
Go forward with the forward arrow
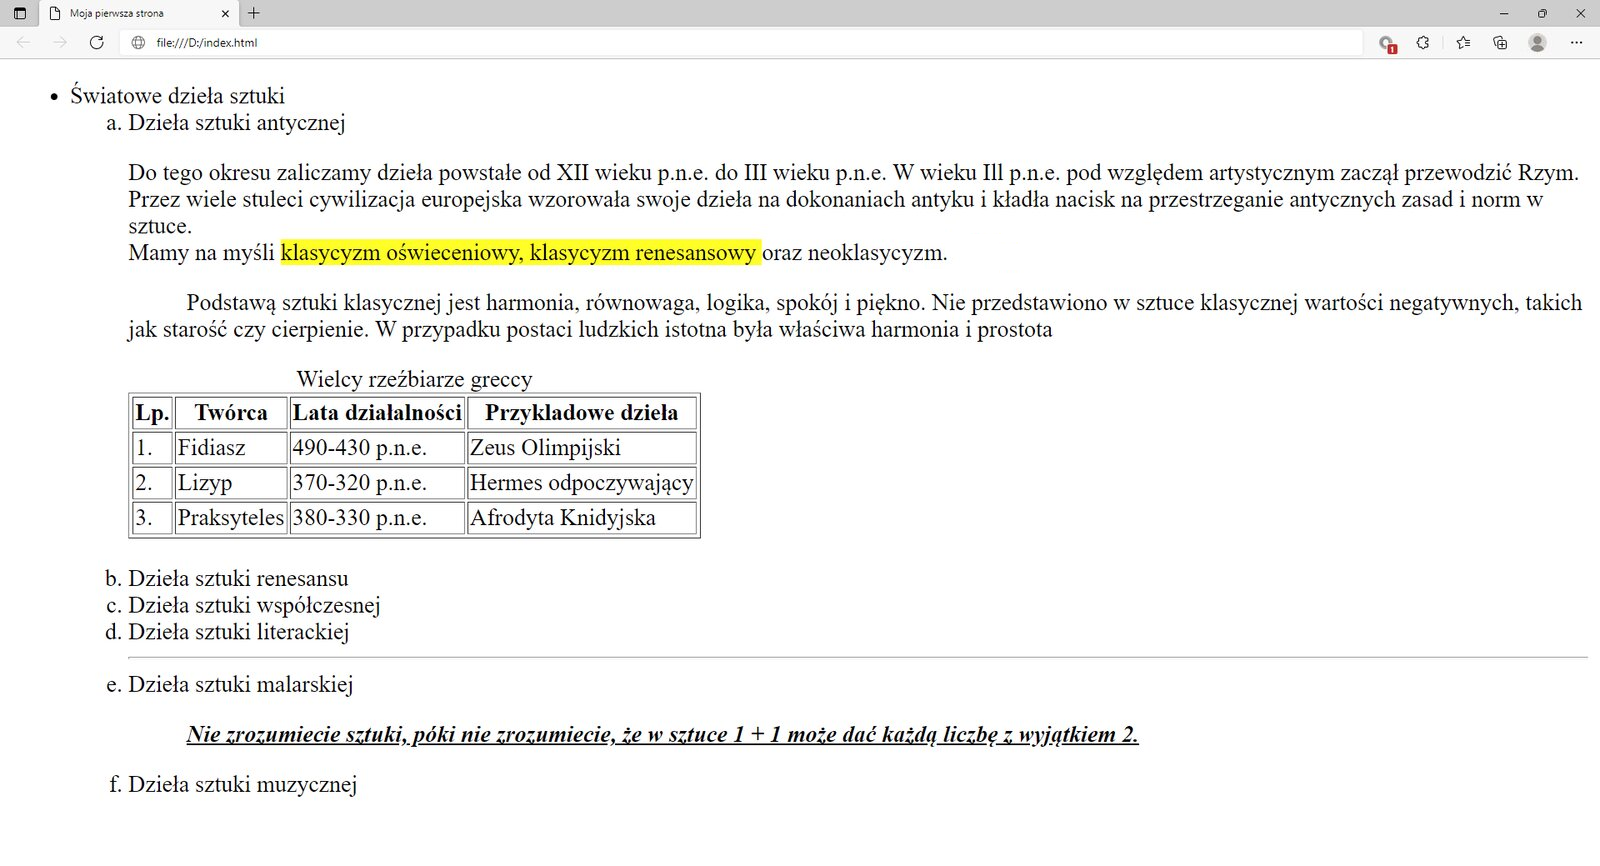point(60,42)
